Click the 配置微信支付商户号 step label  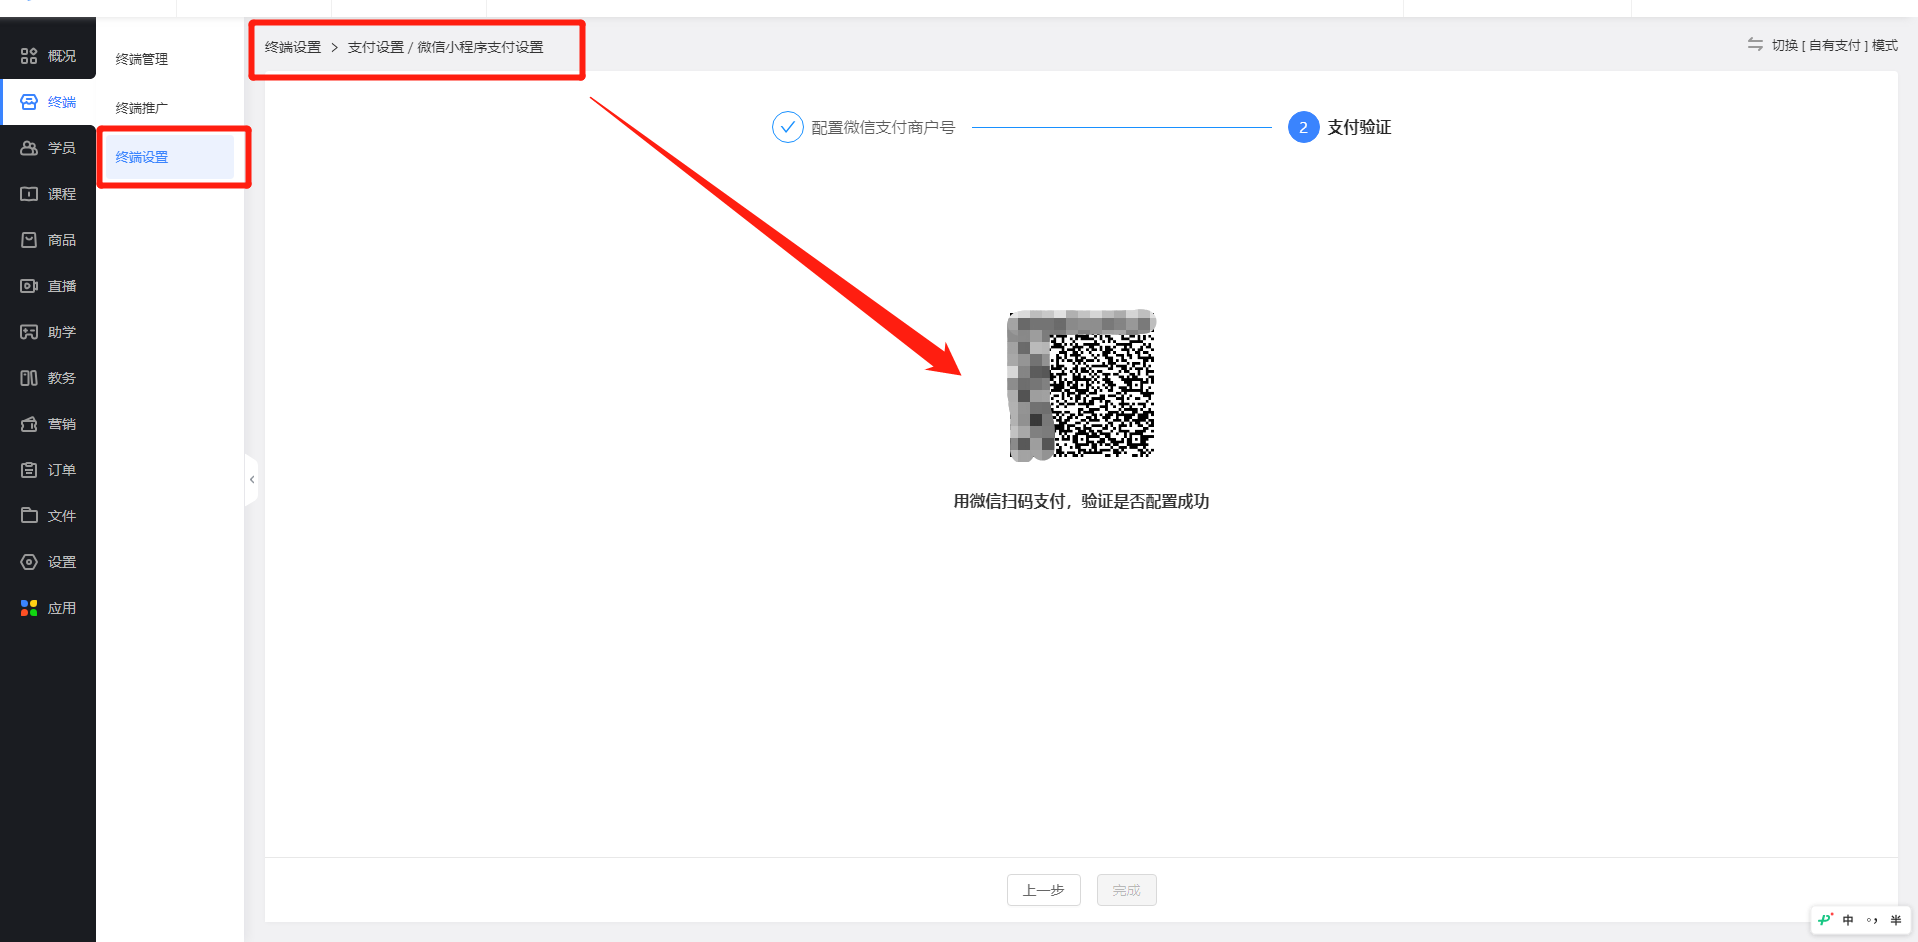click(883, 127)
